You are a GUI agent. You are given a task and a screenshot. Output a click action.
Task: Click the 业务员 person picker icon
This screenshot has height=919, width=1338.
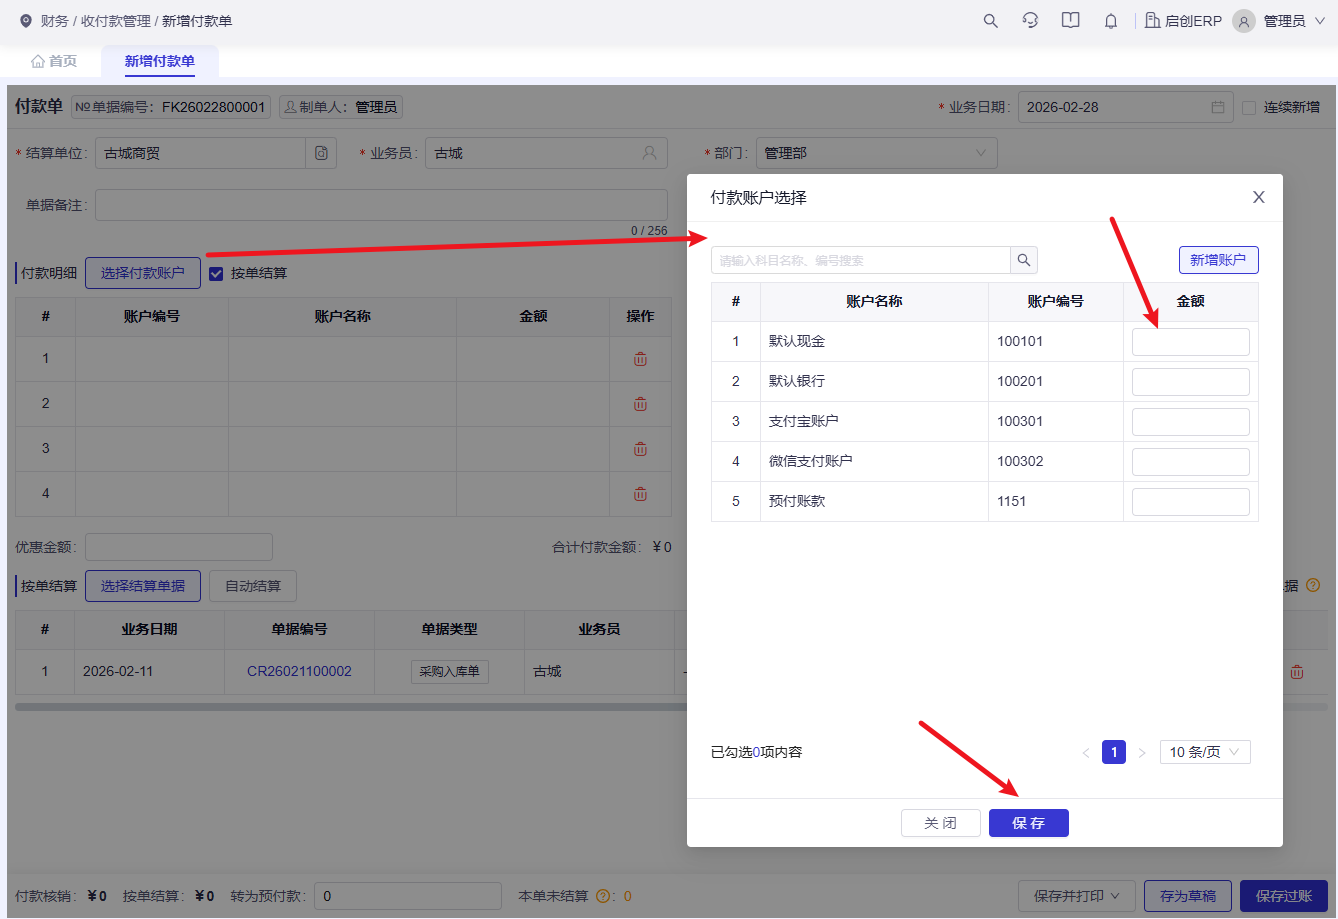[650, 153]
